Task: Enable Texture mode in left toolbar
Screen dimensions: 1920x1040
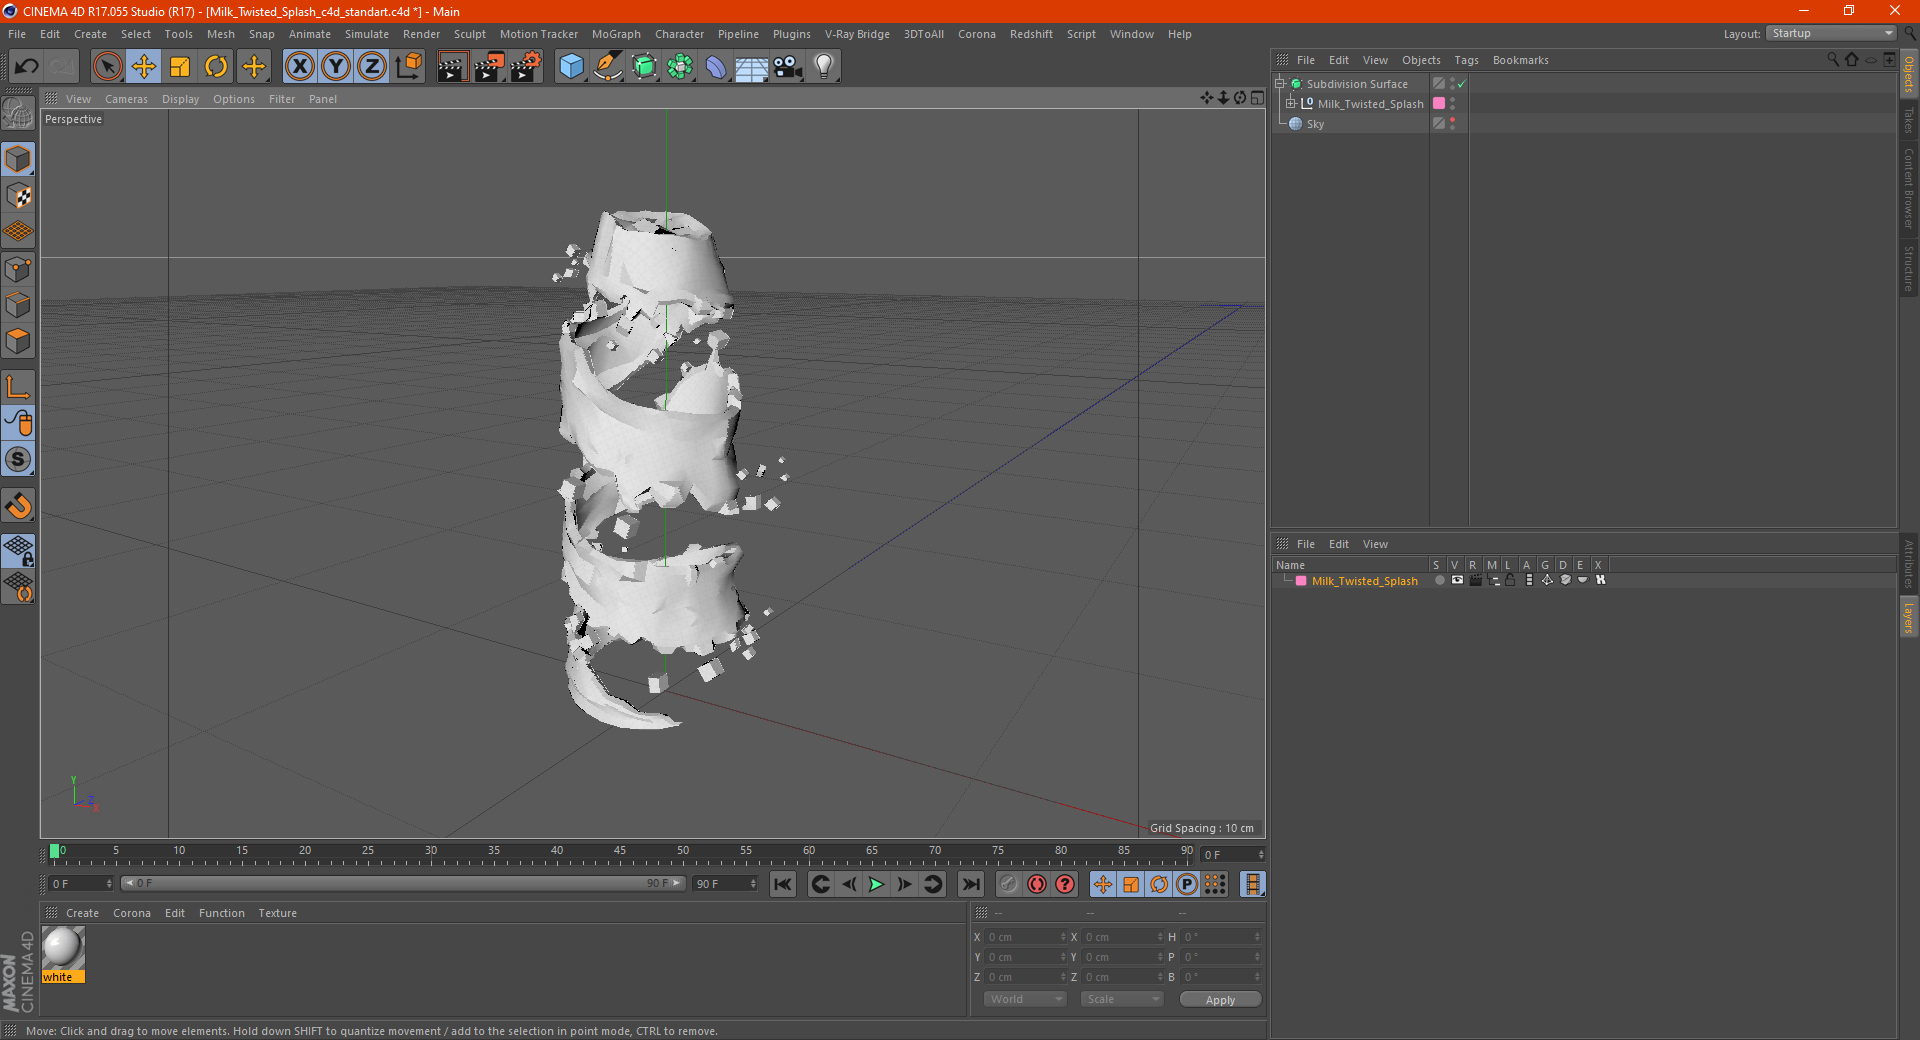Action: pyautogui.click(x=19, y=196)
